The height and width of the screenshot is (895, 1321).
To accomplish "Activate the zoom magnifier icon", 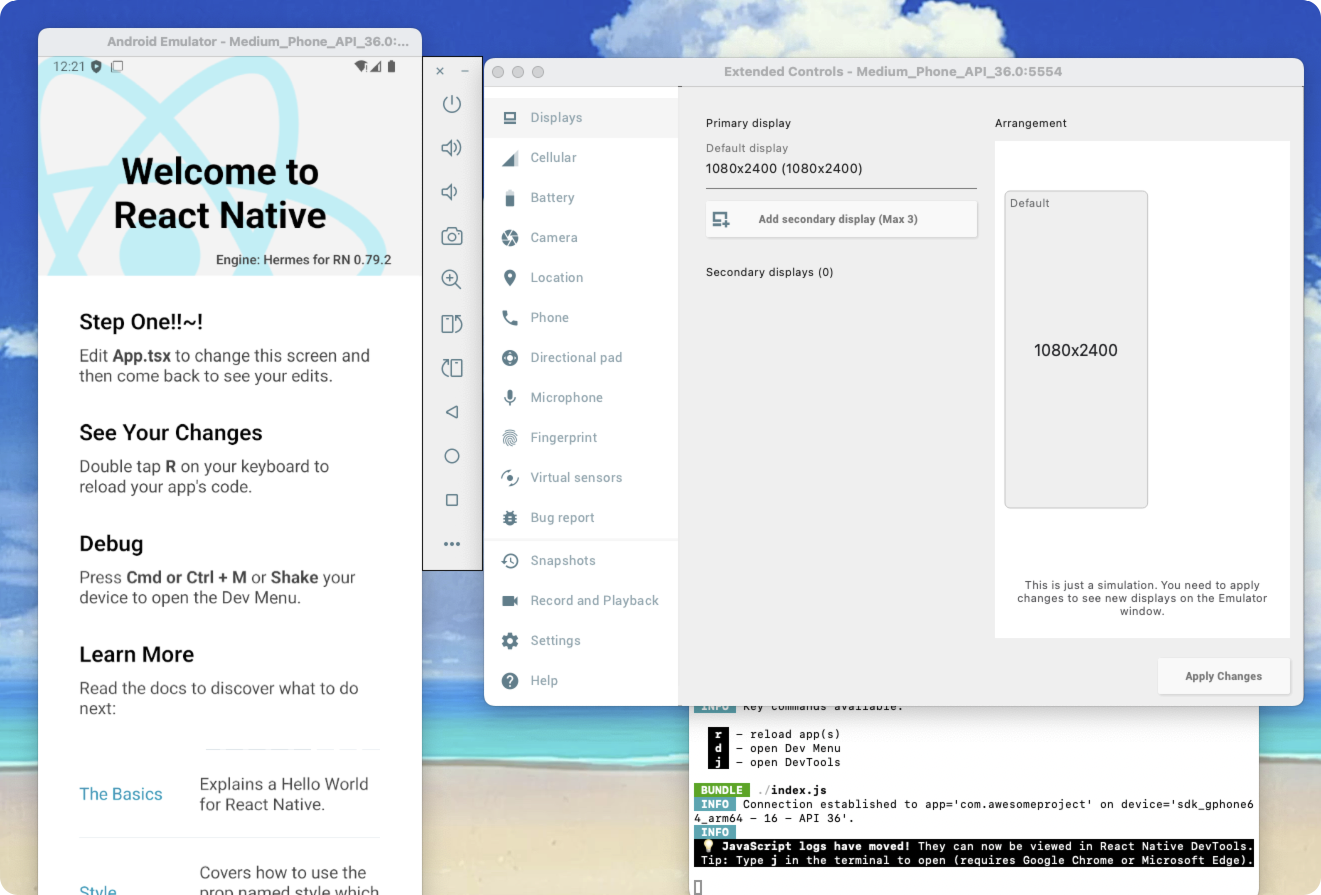I will [451, 280].
